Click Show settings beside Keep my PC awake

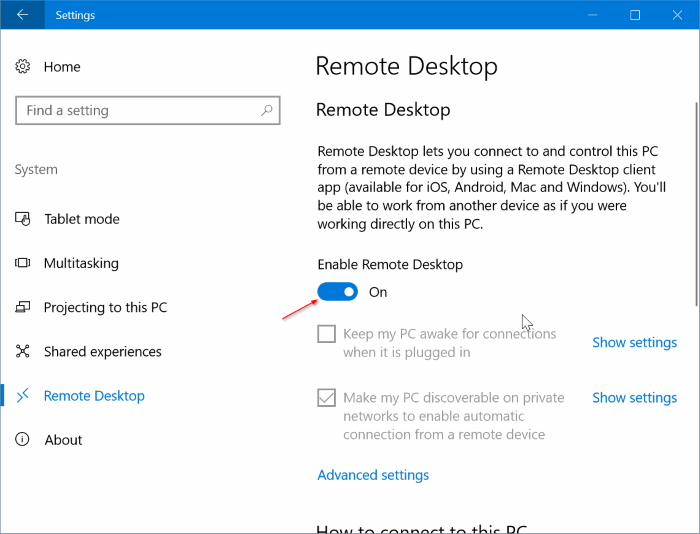click(x=634, y=342)
